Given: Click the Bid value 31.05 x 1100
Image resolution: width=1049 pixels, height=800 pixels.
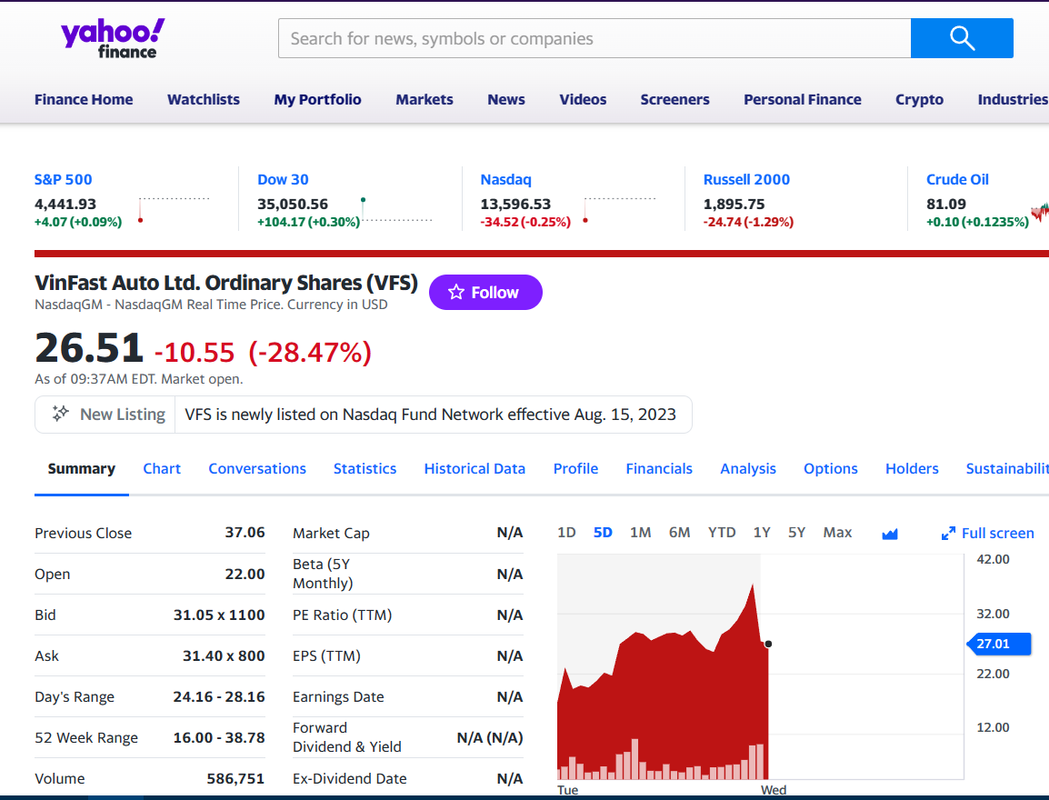Looking at the screenshot, I should 219,615.
